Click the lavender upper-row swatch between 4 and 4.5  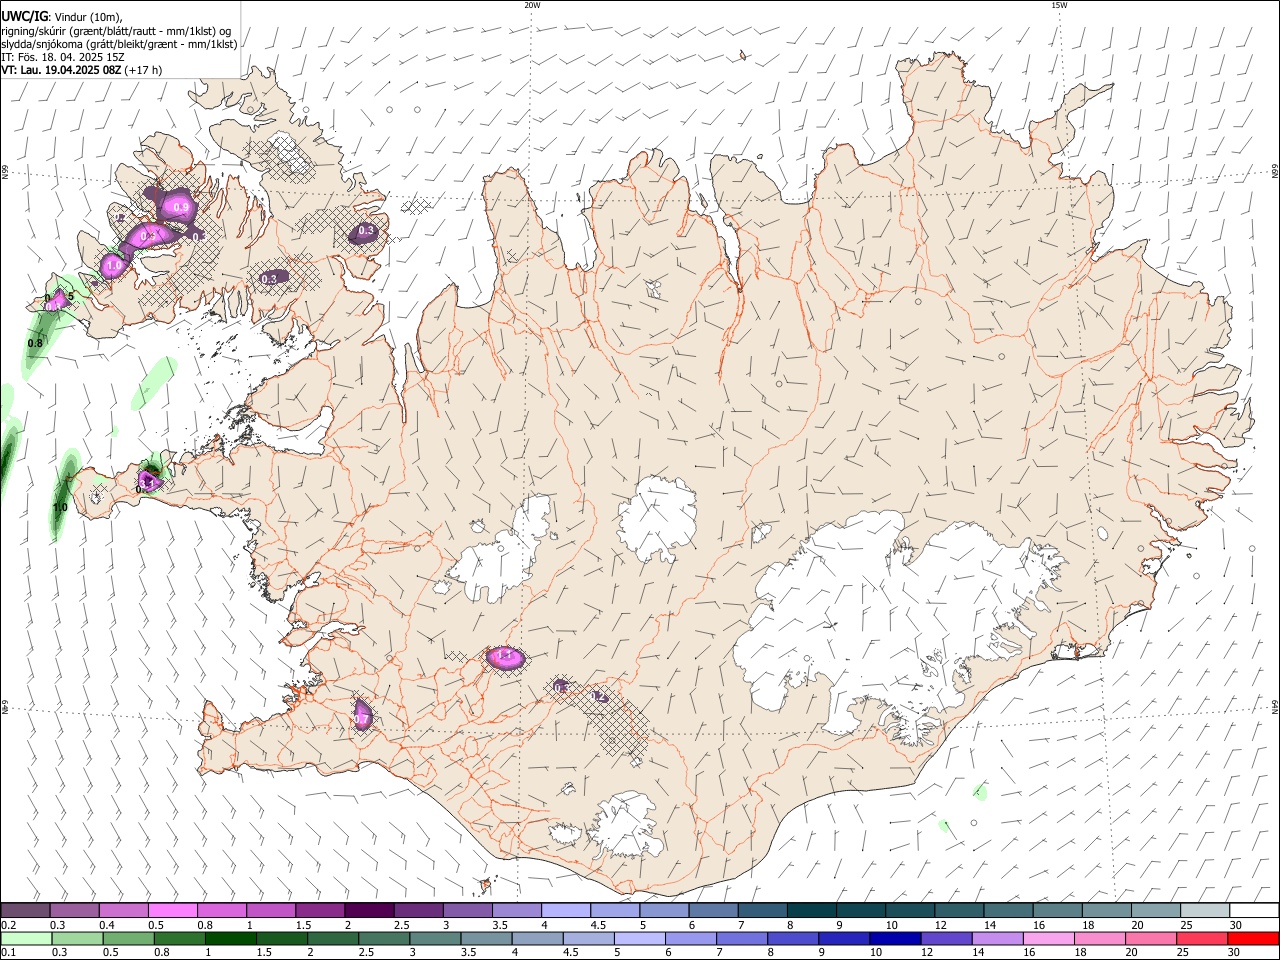[x=565, y=911]
